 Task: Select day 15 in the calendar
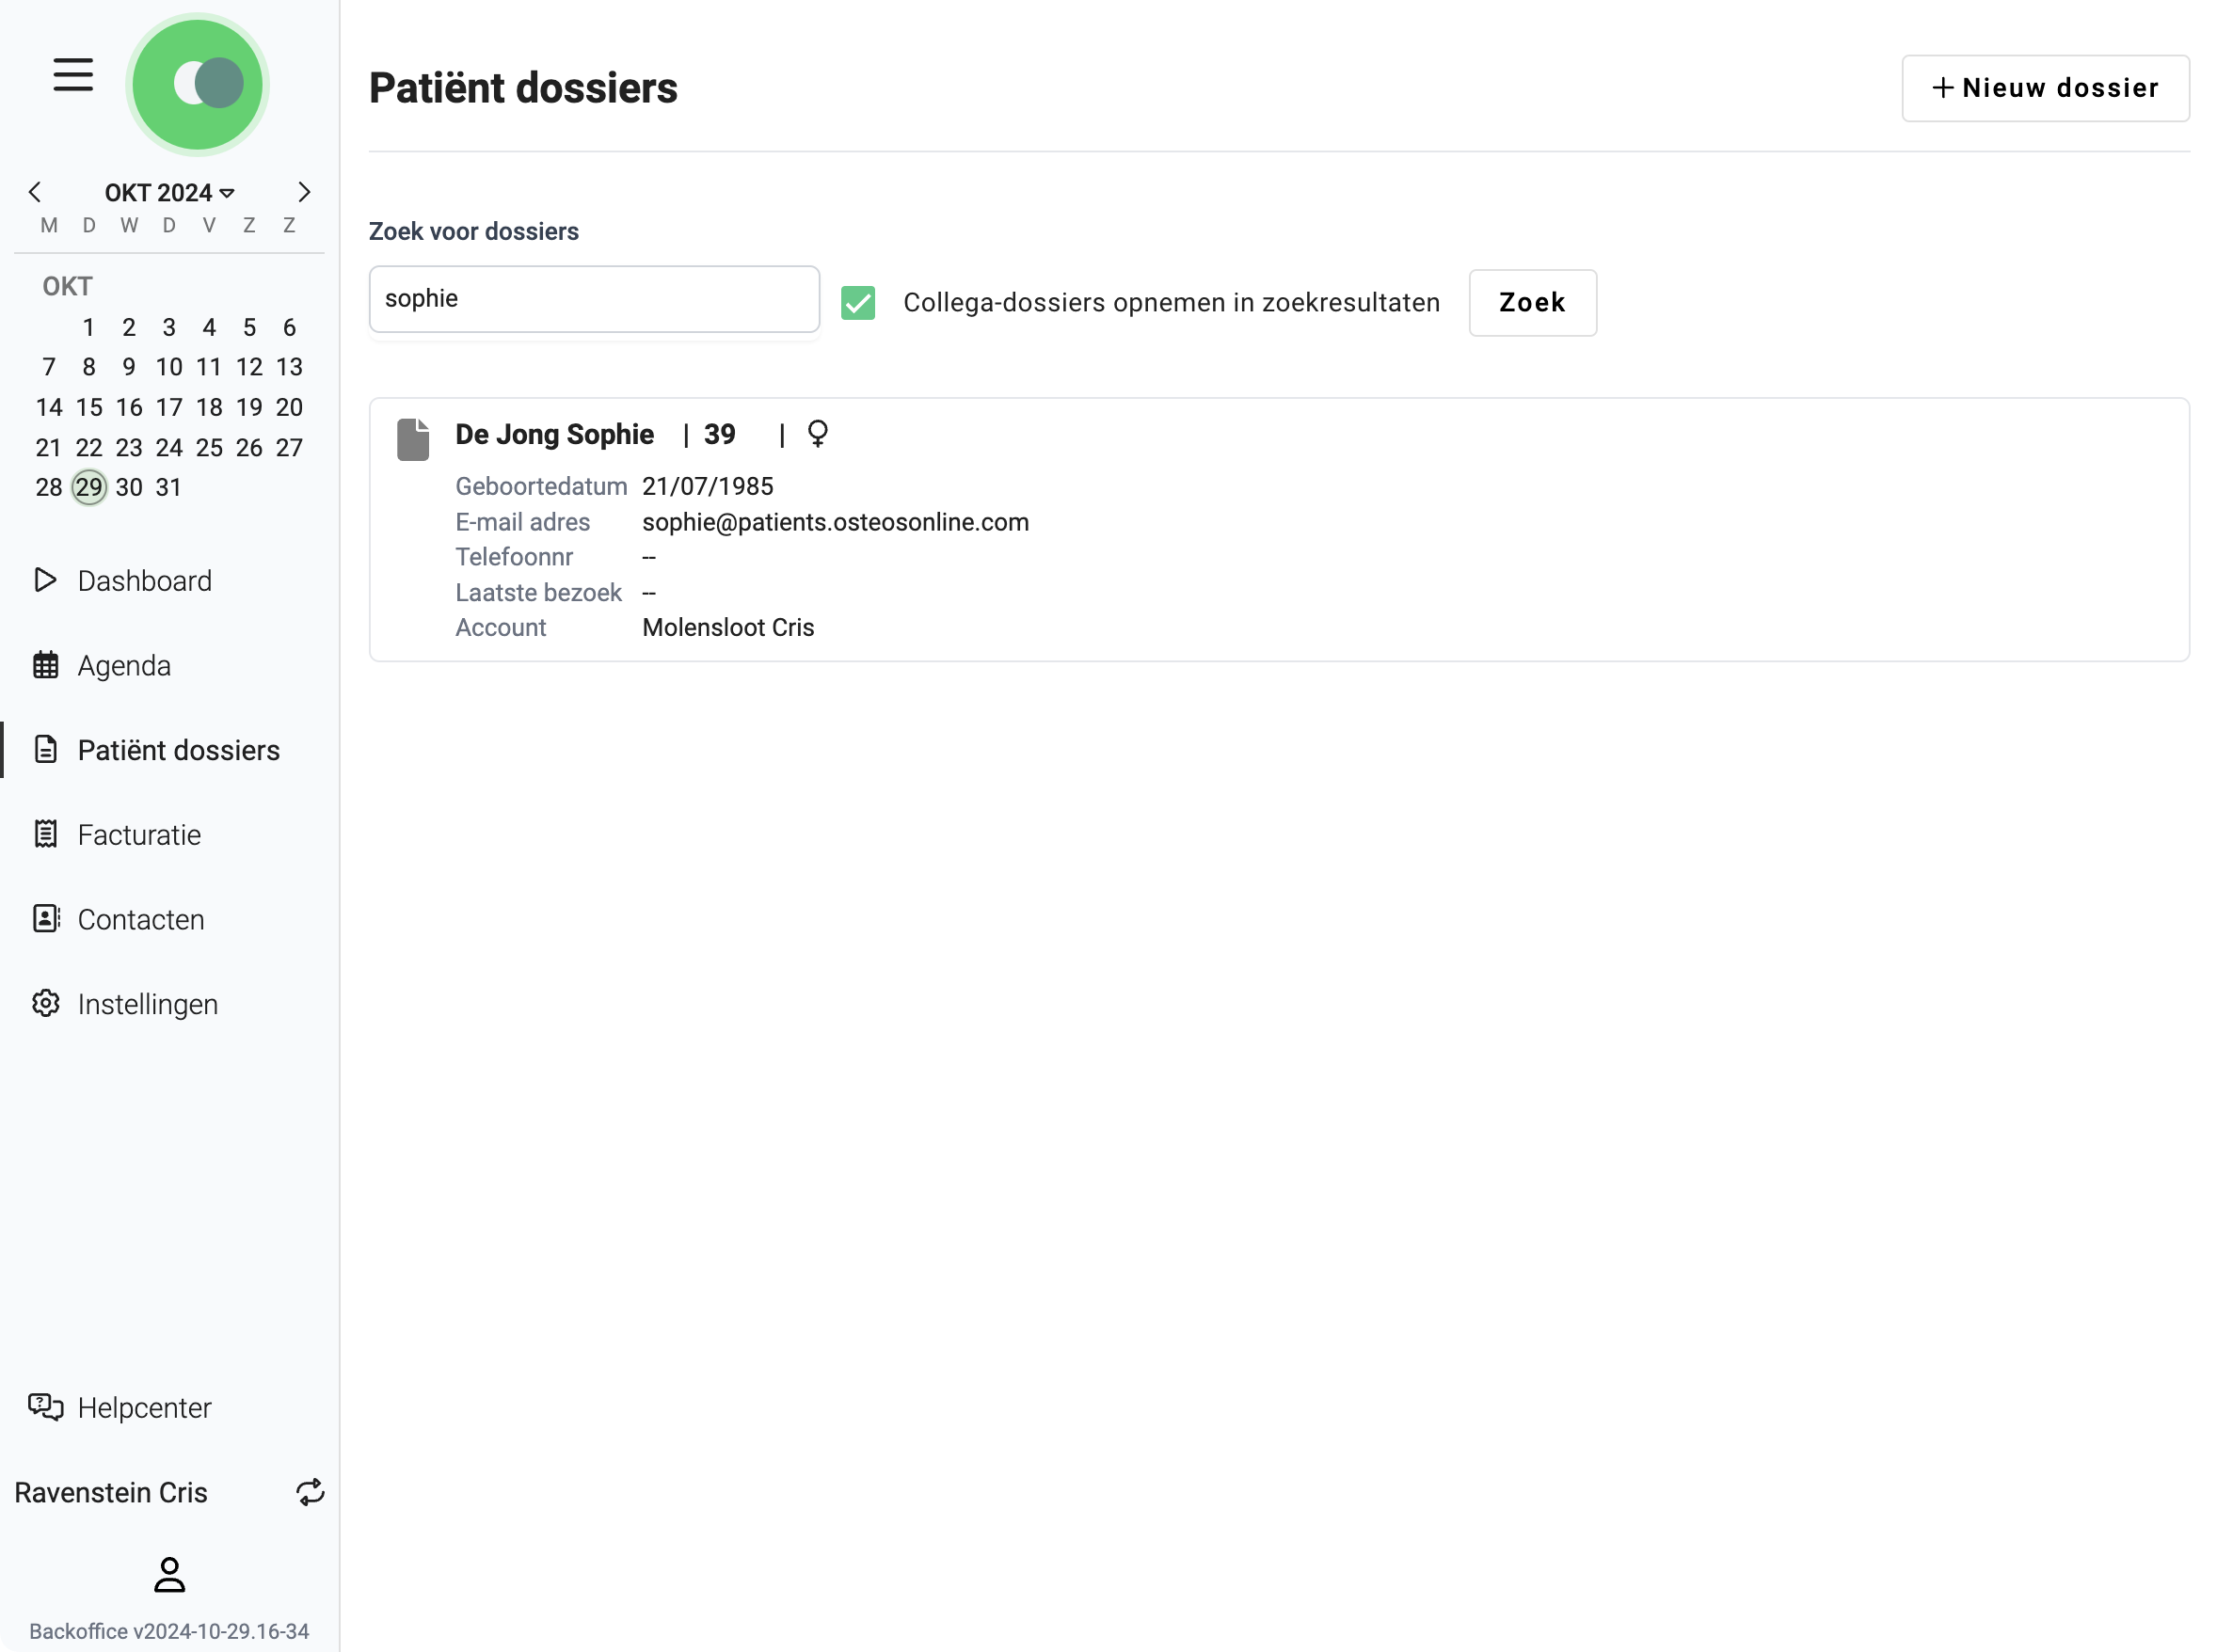(x=89, y=407)
